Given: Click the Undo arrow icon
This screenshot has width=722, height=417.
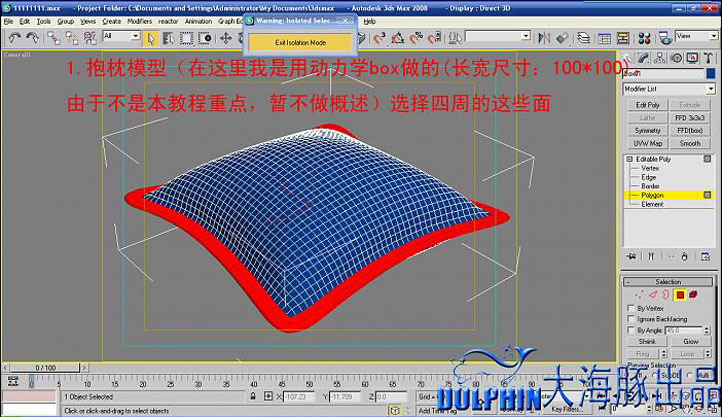Looking at the screenshot, I should (14, 38).
